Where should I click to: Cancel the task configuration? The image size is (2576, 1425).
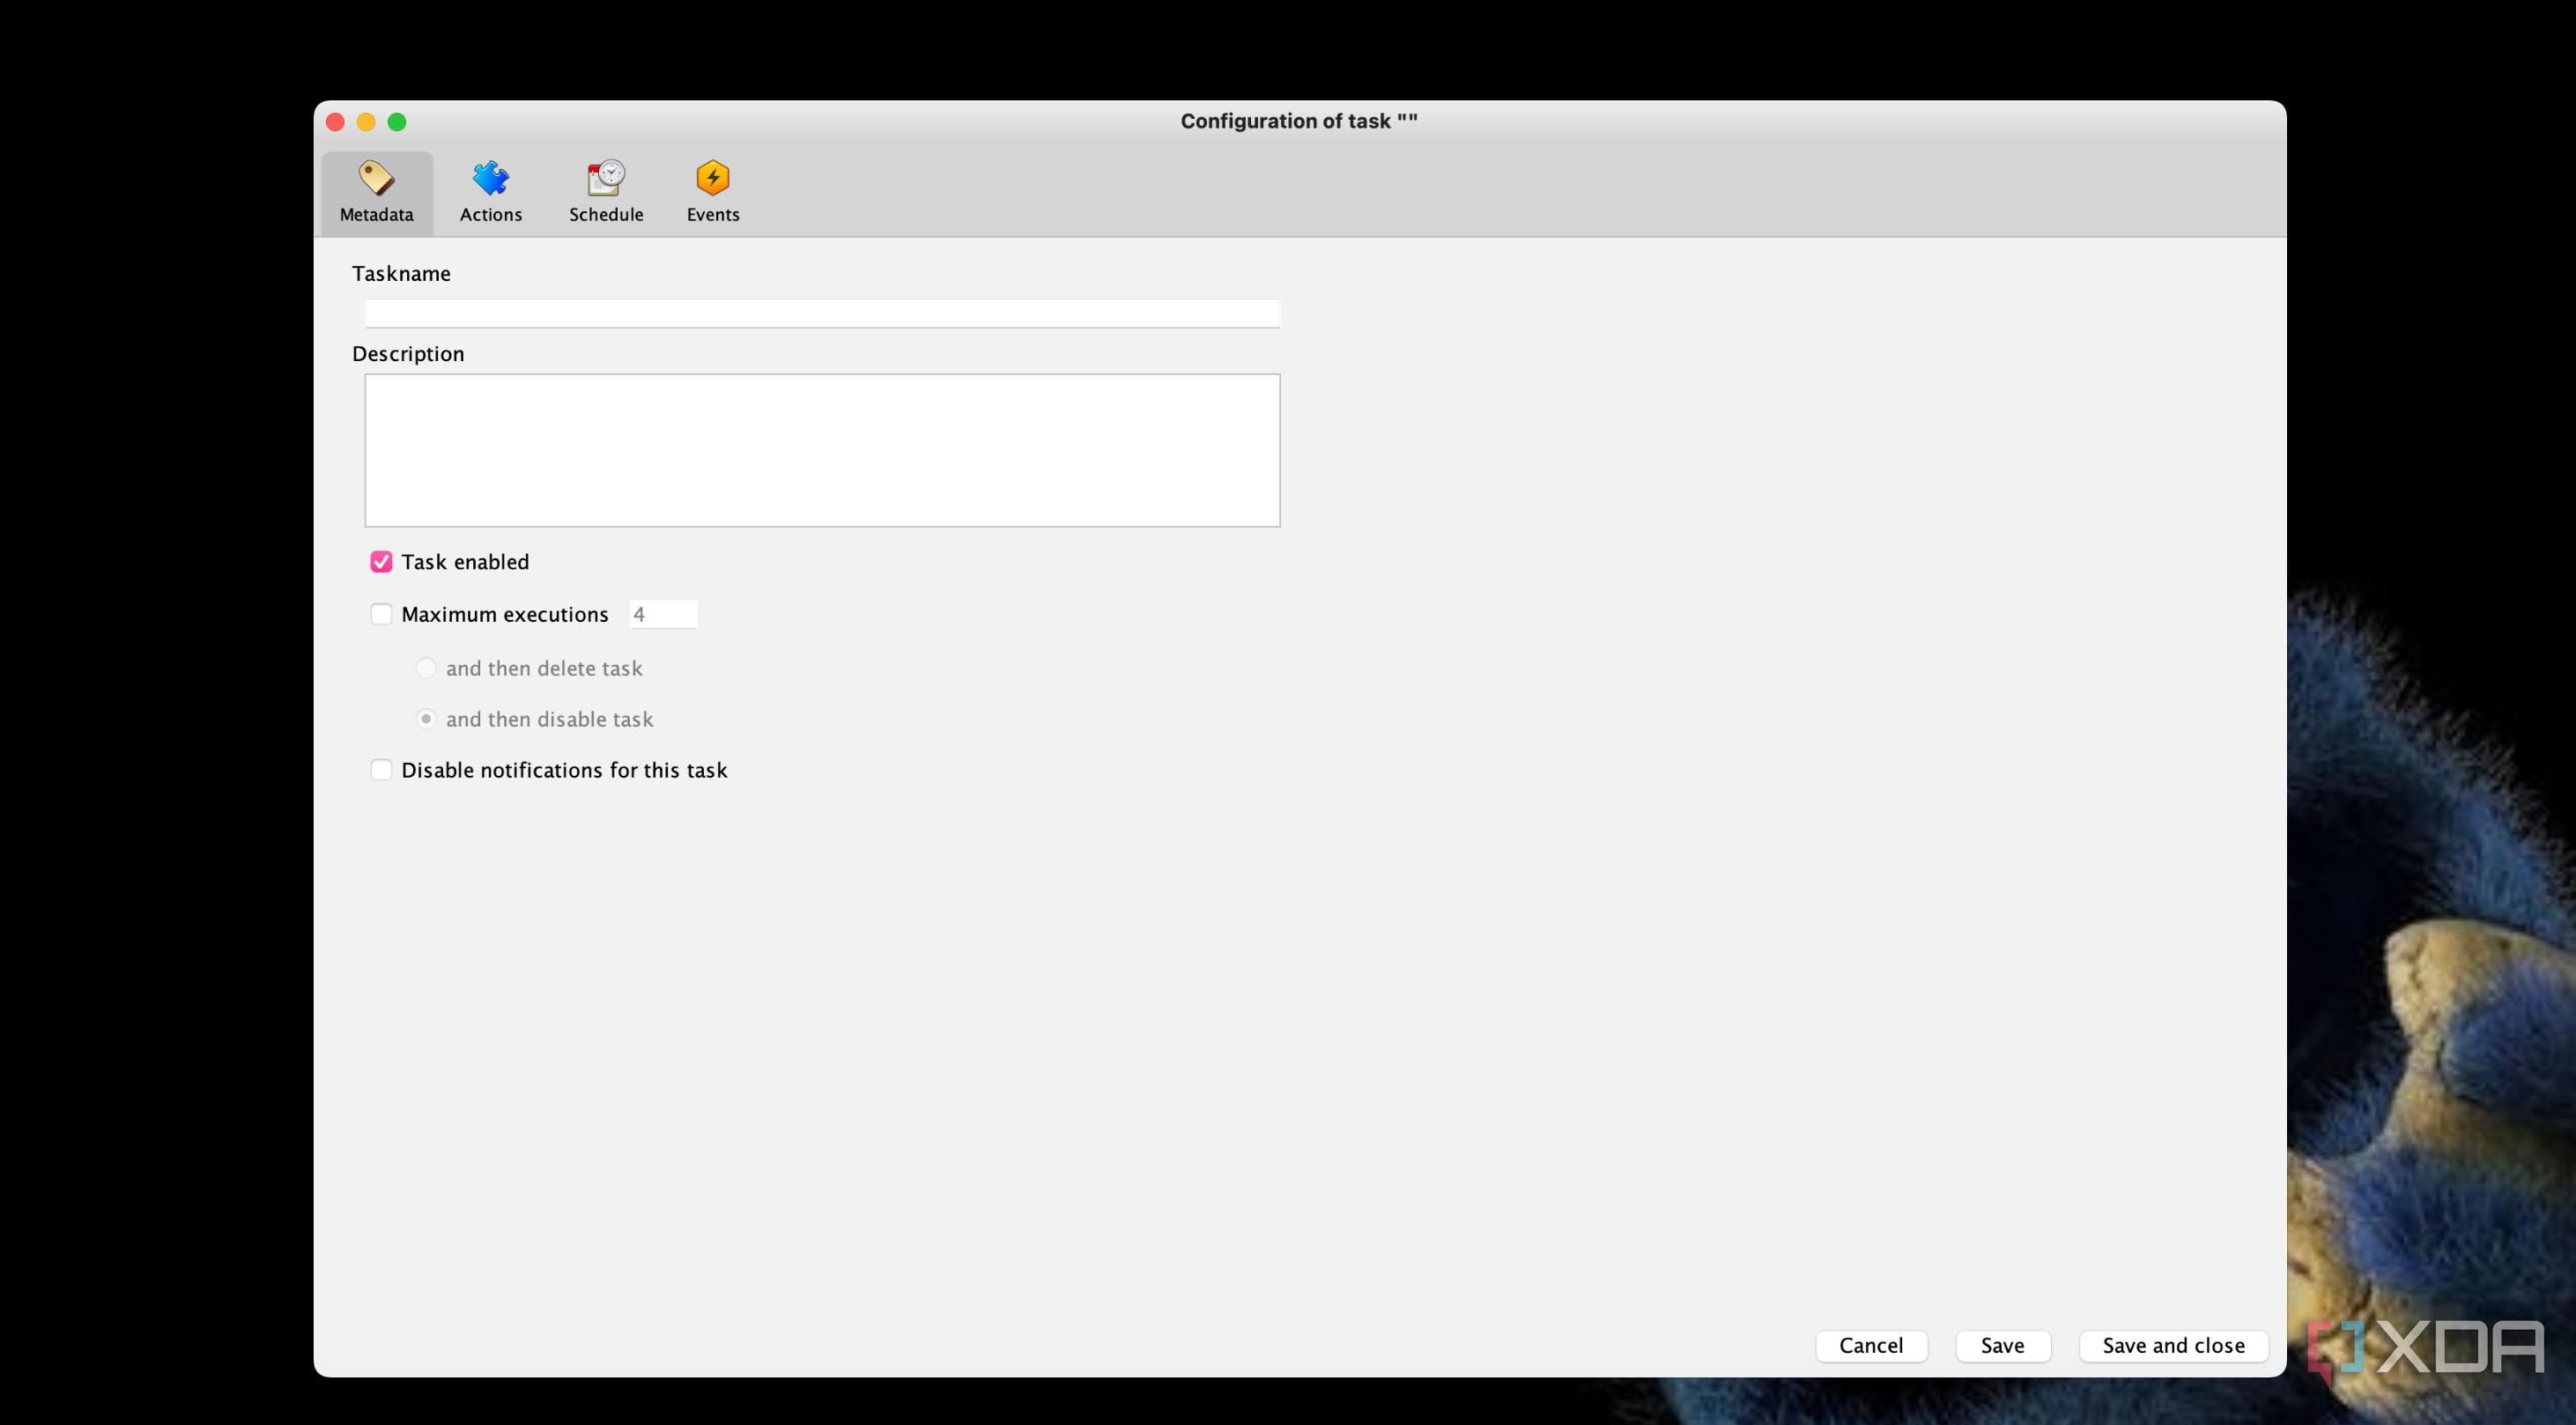point(1871,1346)
